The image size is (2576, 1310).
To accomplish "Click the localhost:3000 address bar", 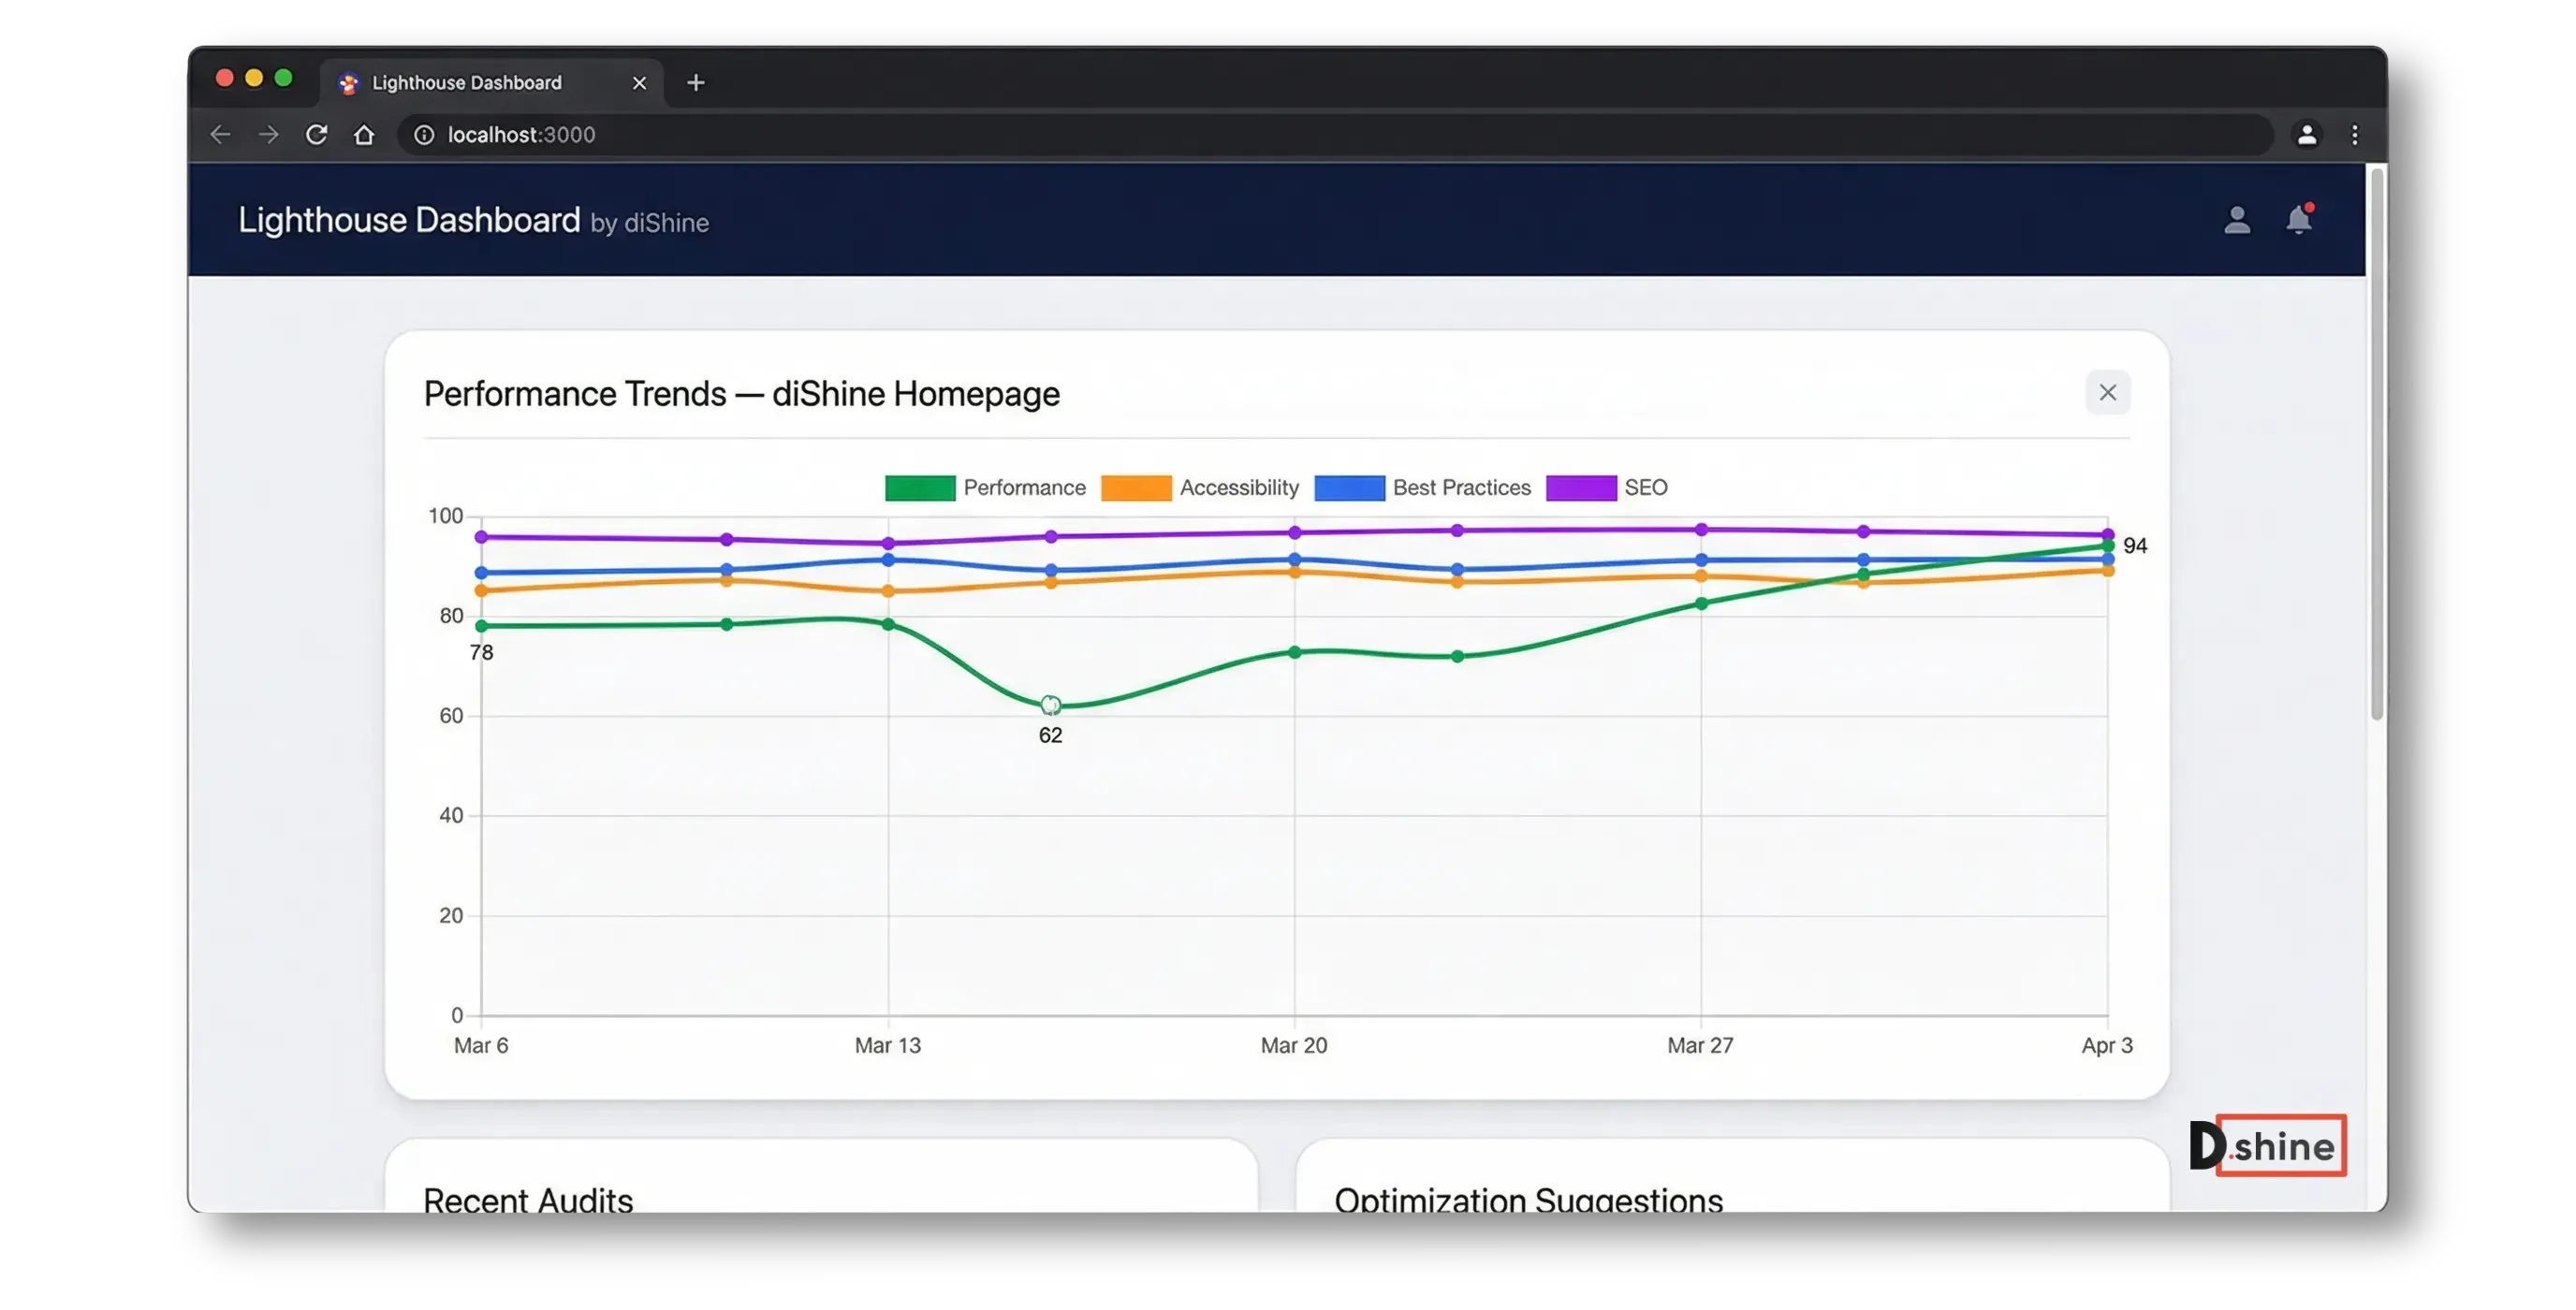I will click(x=1335, y=134).
